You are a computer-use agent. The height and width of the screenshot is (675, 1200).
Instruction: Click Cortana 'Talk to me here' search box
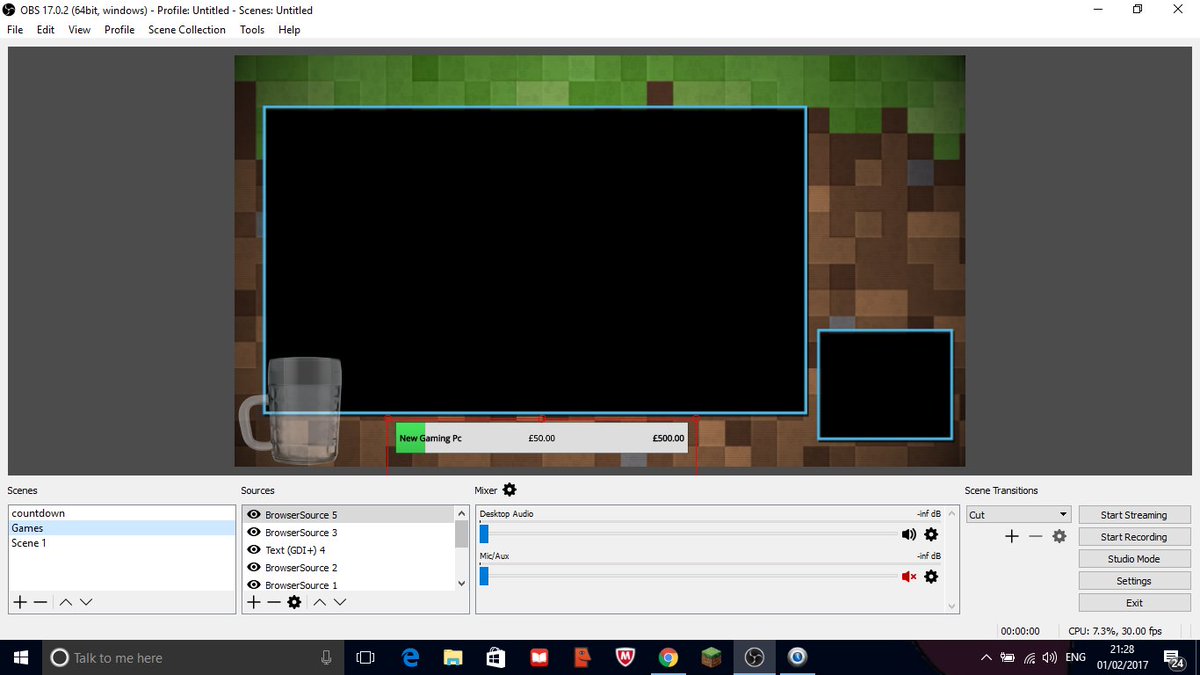(194, 657)
